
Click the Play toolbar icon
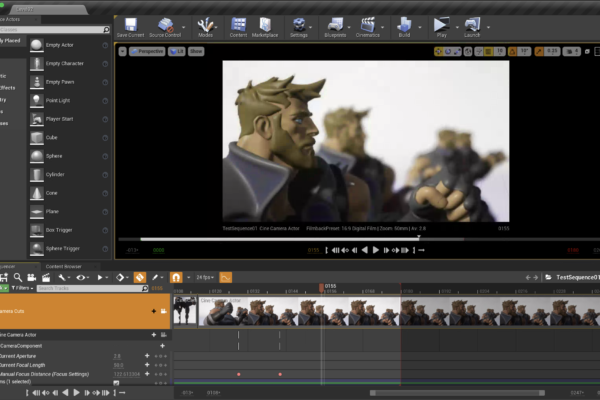[441, 27]
